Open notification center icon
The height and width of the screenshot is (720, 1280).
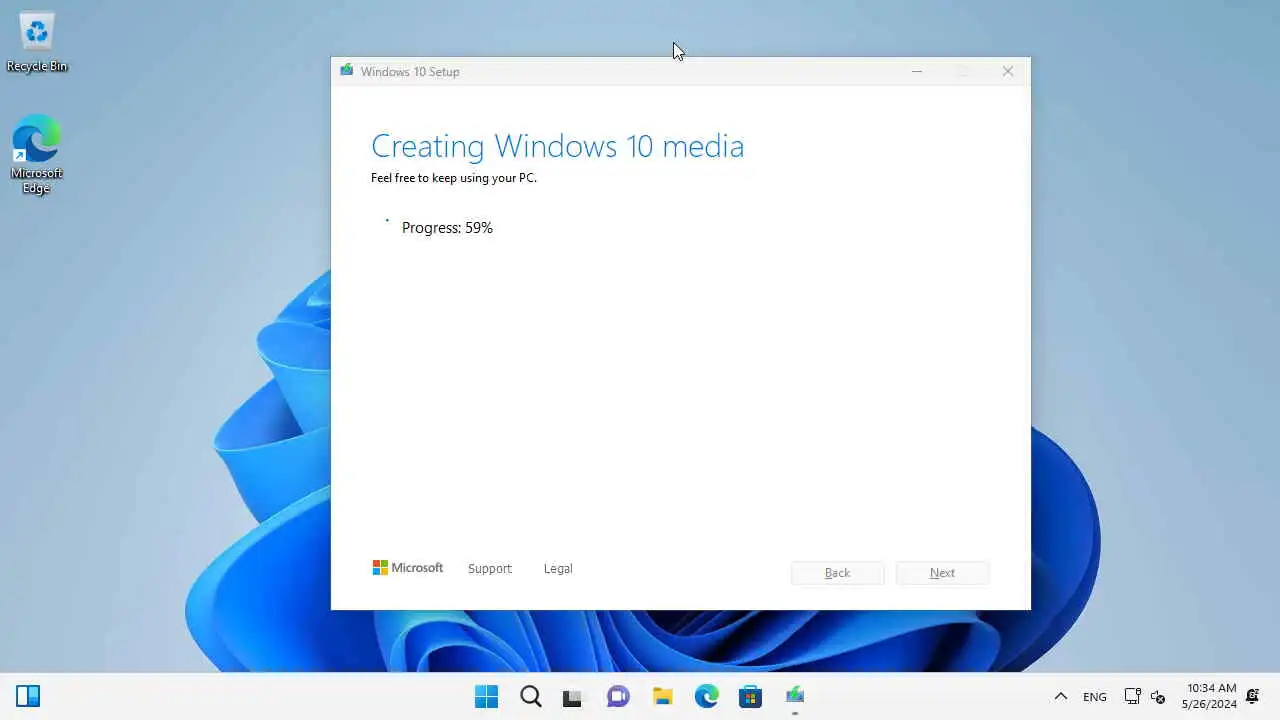1252,696
